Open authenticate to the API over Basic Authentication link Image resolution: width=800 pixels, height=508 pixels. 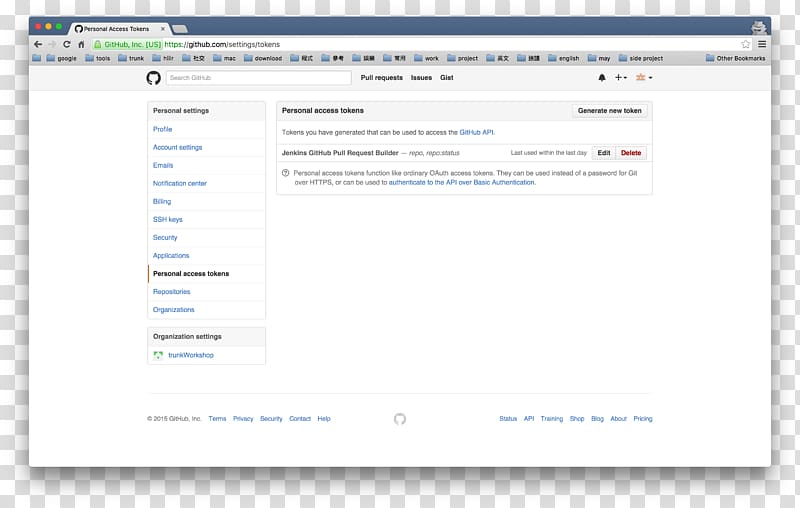click(462, 182)
